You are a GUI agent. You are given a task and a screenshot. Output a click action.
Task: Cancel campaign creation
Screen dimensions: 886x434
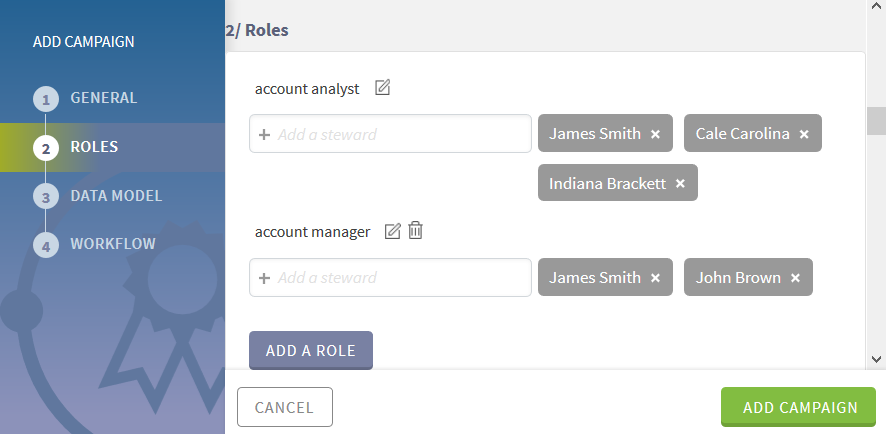pos(284,407)
